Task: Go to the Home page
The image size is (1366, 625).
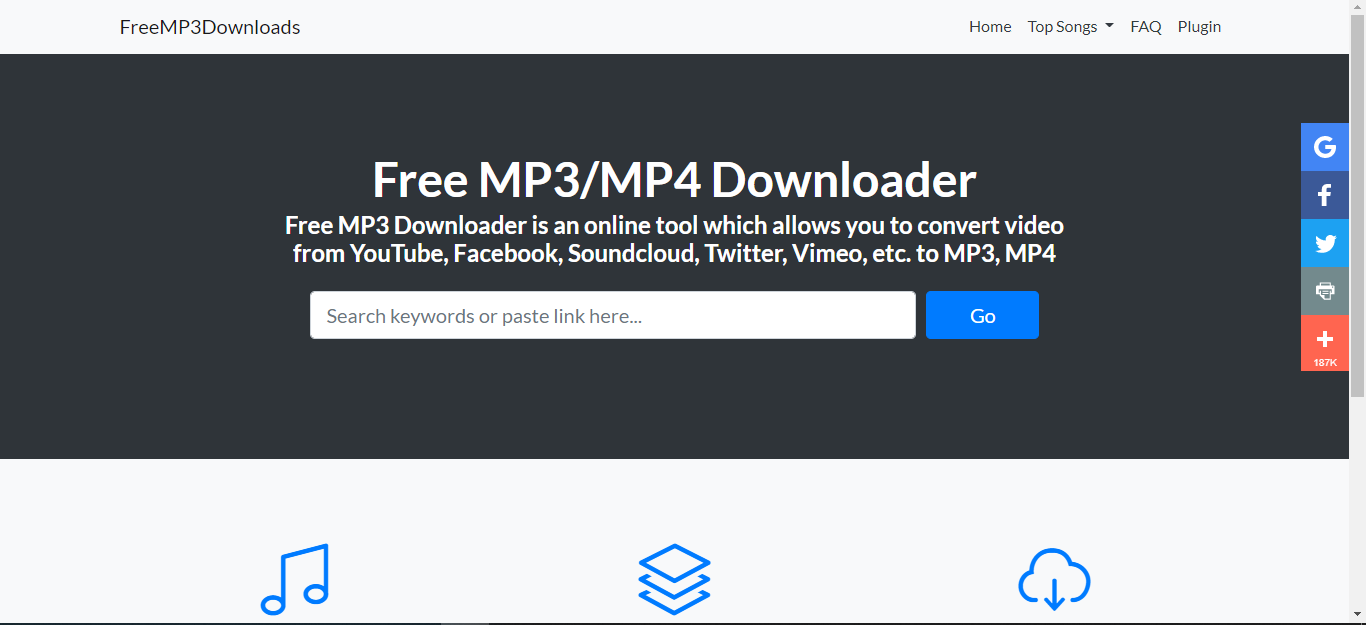Action: [x=990, y=27]
